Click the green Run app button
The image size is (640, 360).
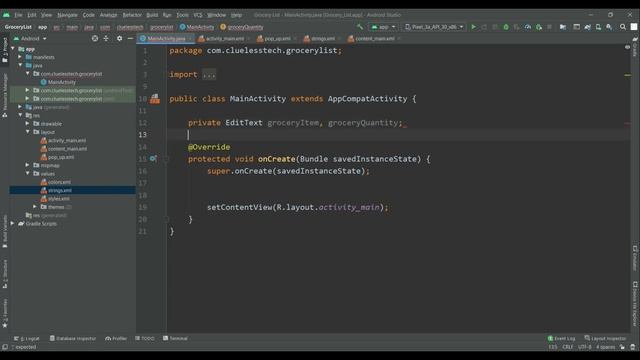tap(473, 27)
